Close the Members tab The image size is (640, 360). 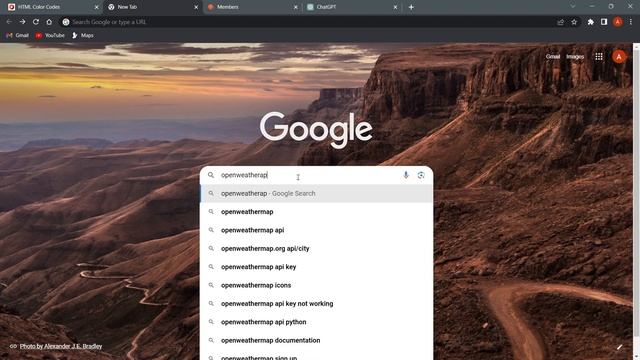[x=296, y=7]
